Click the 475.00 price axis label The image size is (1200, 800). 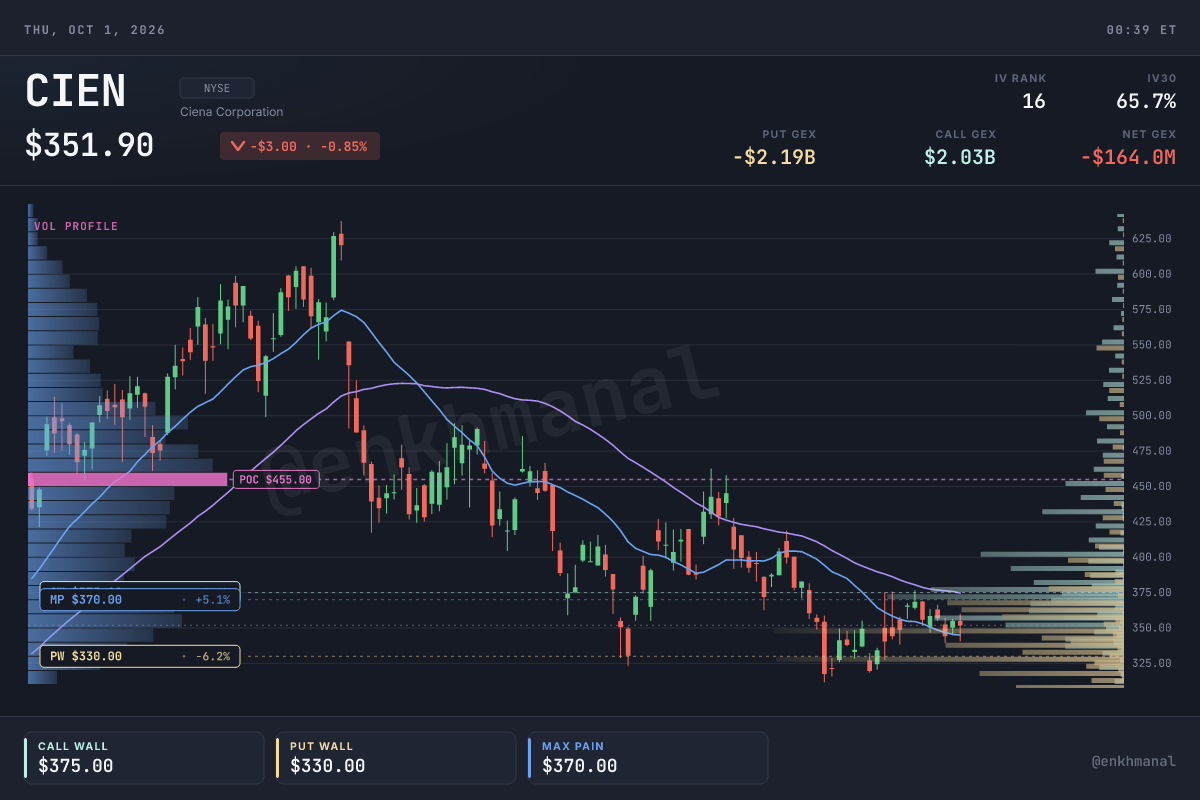click(x=1151, y=451)
